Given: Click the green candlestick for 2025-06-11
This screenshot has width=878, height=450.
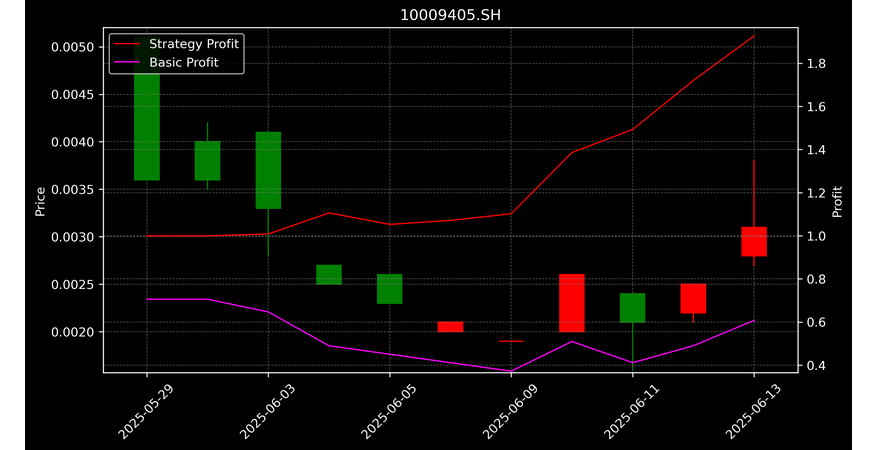Looking at the screenshot, I should click(632, 308).
